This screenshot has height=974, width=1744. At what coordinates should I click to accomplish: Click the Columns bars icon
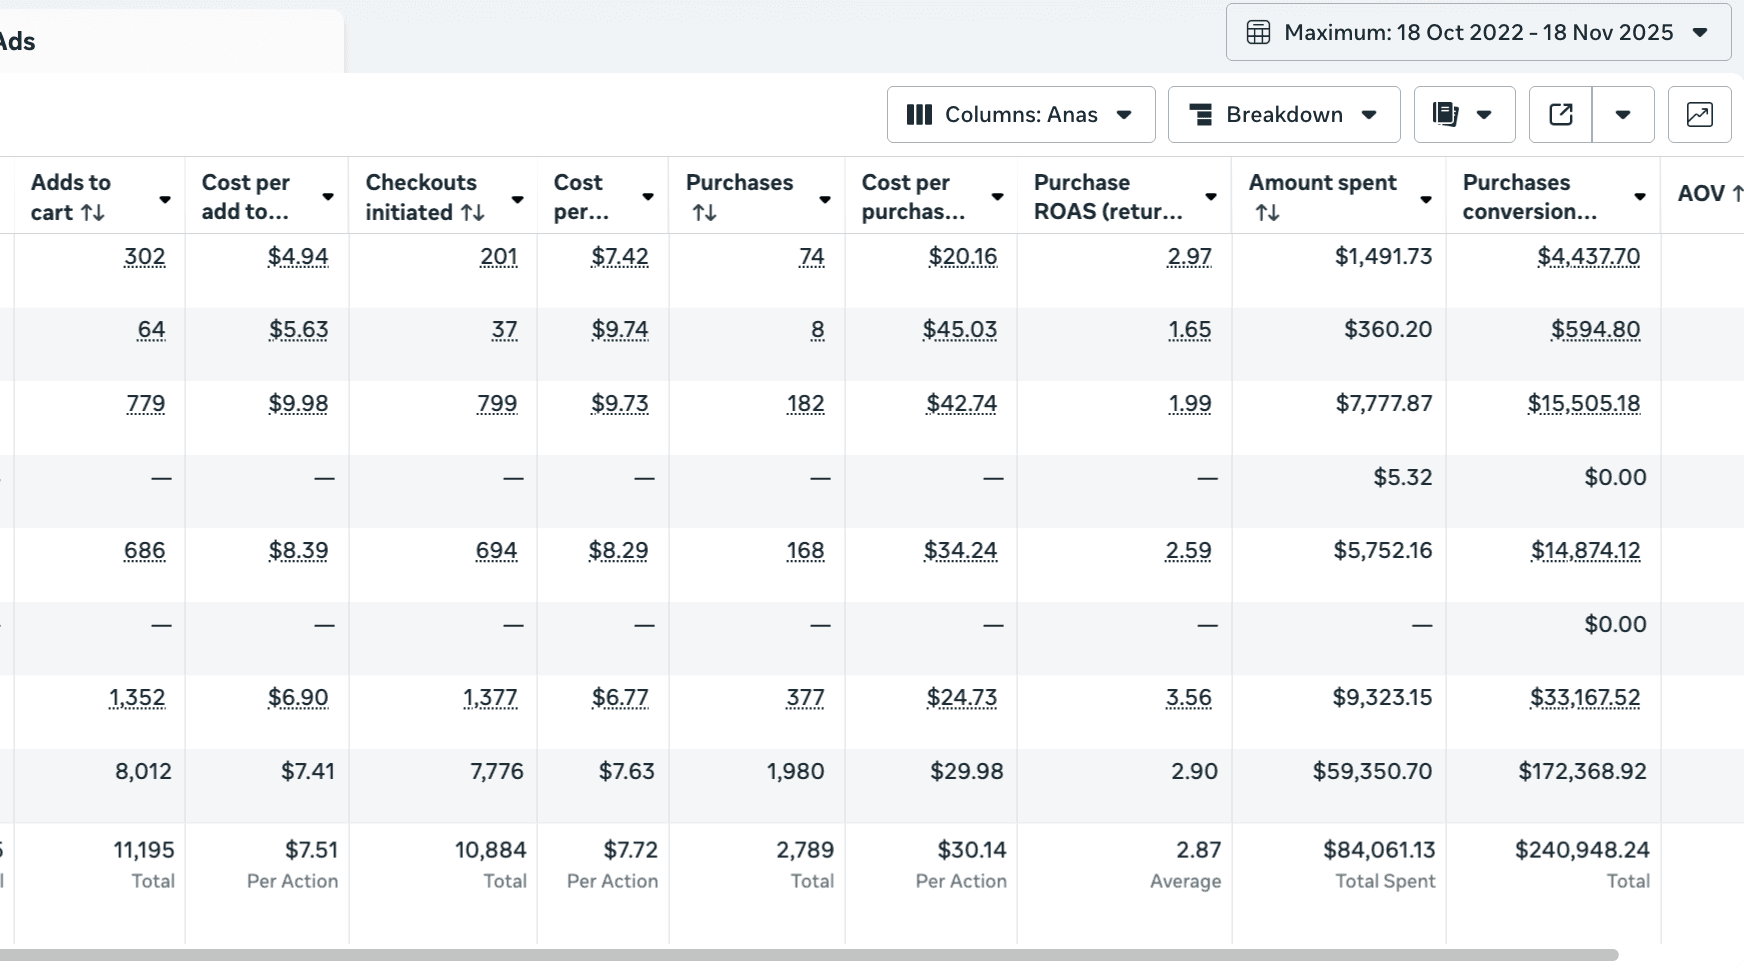[x=919, y=115]
